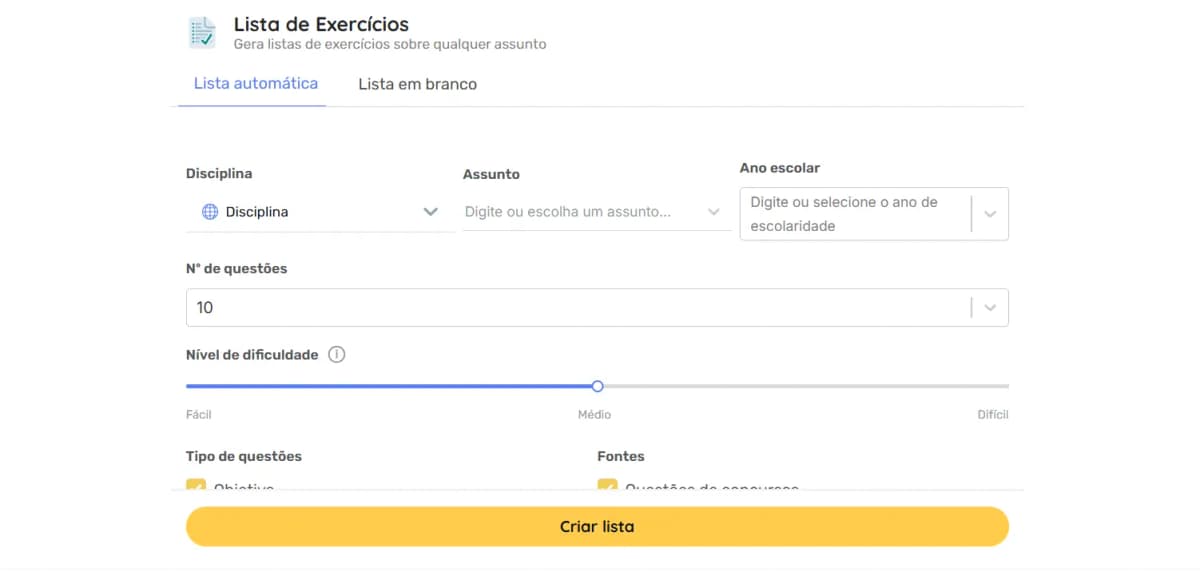Toggle the Questões de concursos checkbox
The image size is (1200, 588).
click(607, 486)
